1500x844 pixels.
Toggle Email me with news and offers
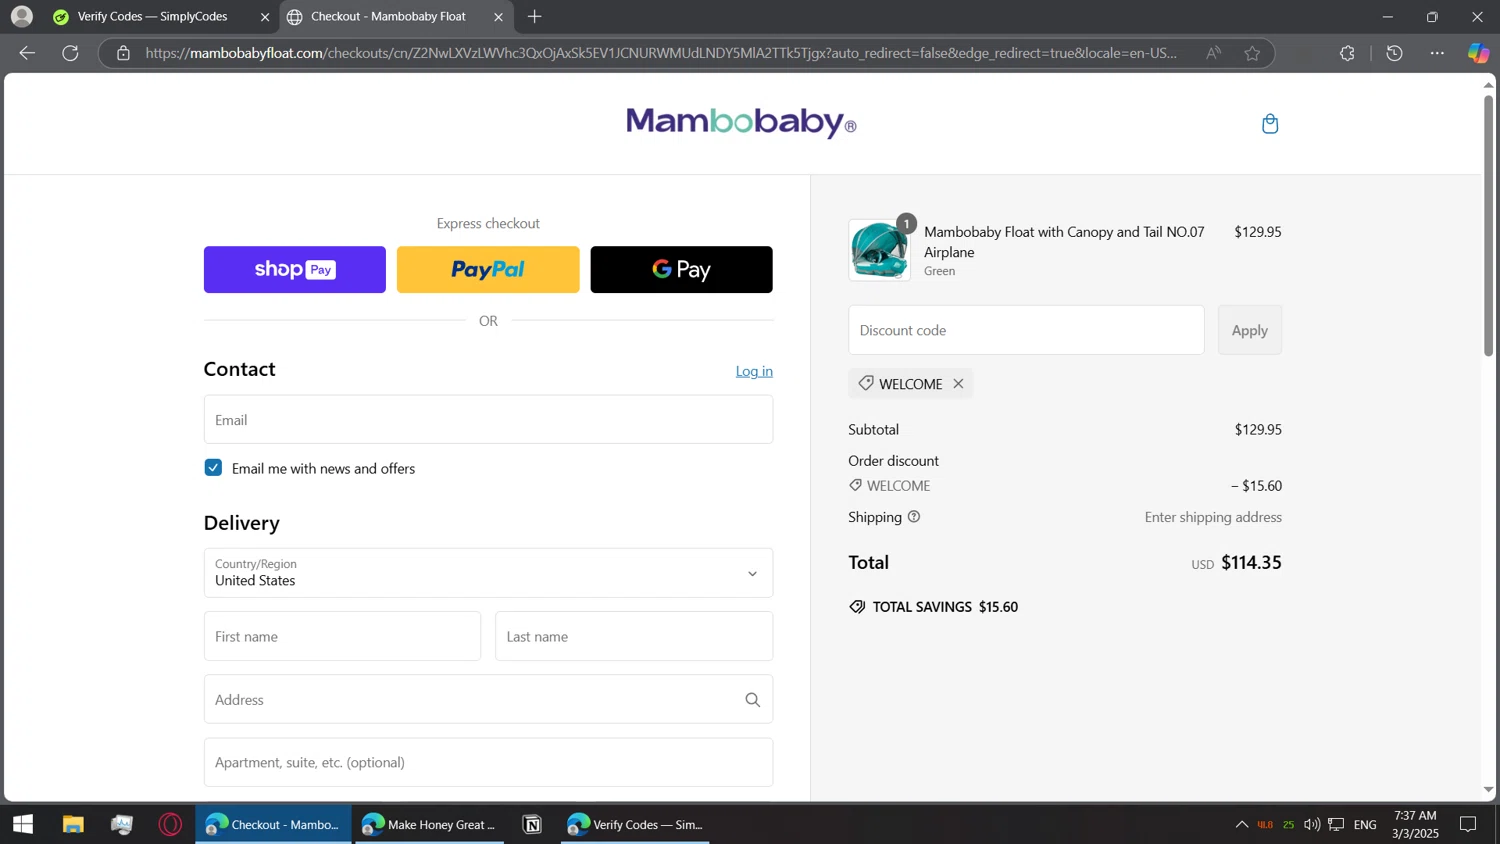click(213, 468)
